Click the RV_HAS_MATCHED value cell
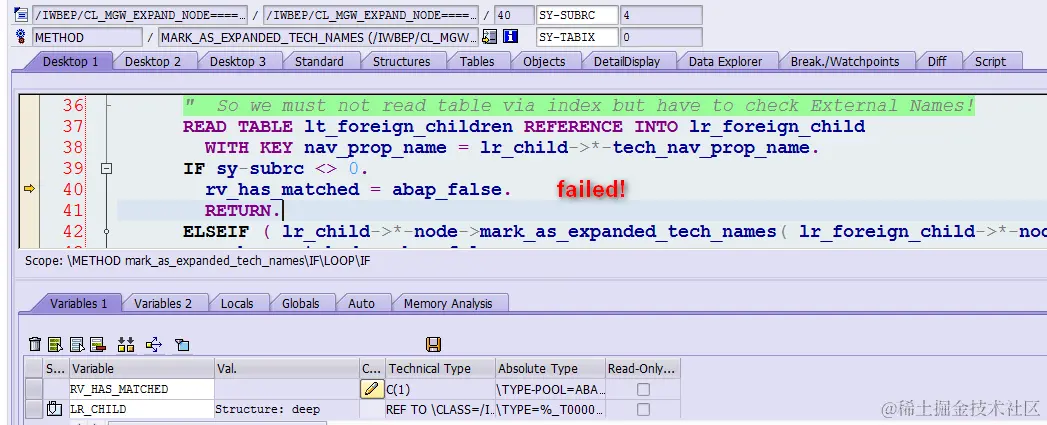 286,389
